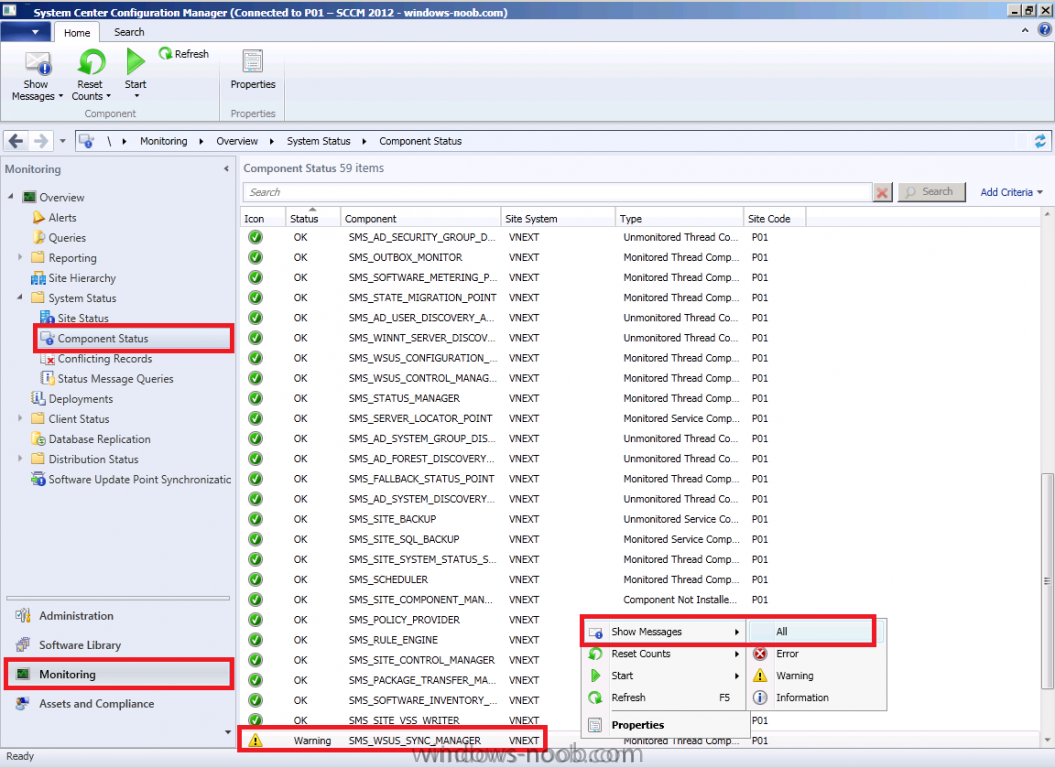This screenshot has height=768, width=1055.
Task: Clear the search with the red X
Action: pyautogui.click(x=882, y=193)
